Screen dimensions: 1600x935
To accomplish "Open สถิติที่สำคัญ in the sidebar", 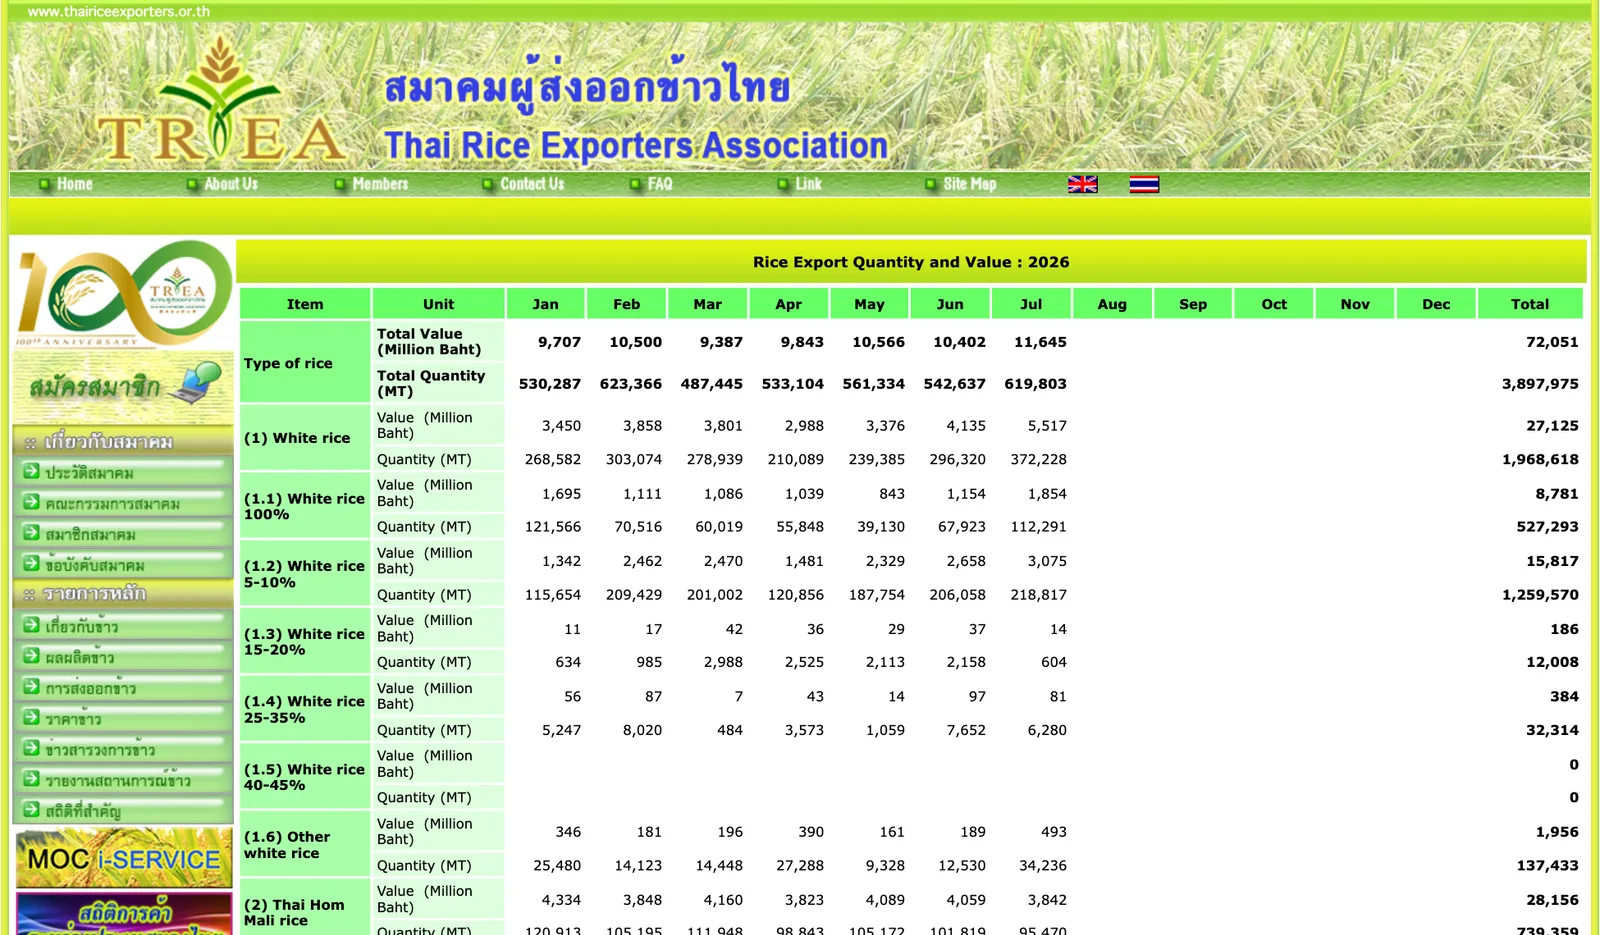I will tap(124, 810).
